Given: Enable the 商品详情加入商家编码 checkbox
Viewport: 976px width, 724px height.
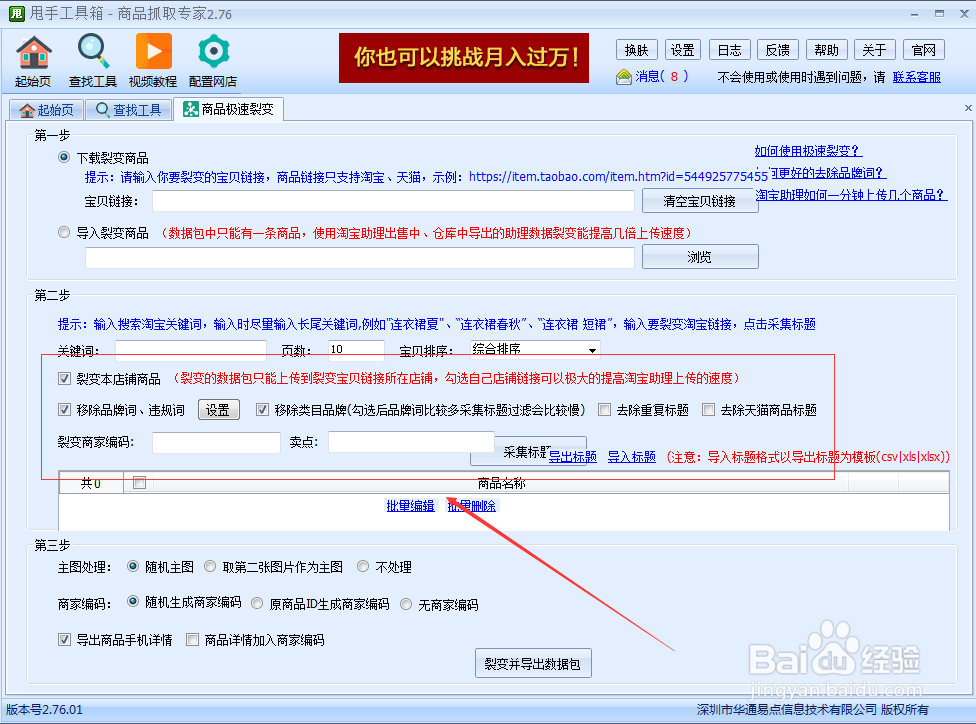Looking at the screenshot, I should 192,639.
